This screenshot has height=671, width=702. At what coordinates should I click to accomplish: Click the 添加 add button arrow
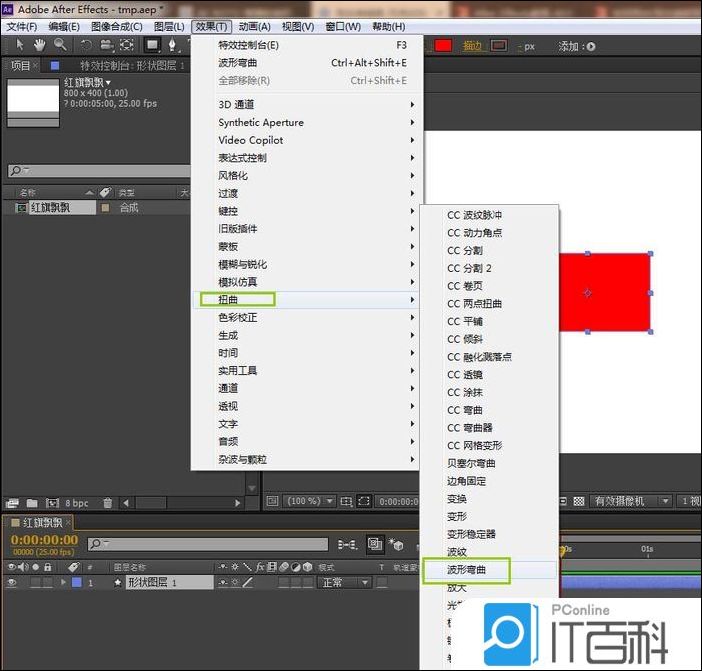point(591,46)
